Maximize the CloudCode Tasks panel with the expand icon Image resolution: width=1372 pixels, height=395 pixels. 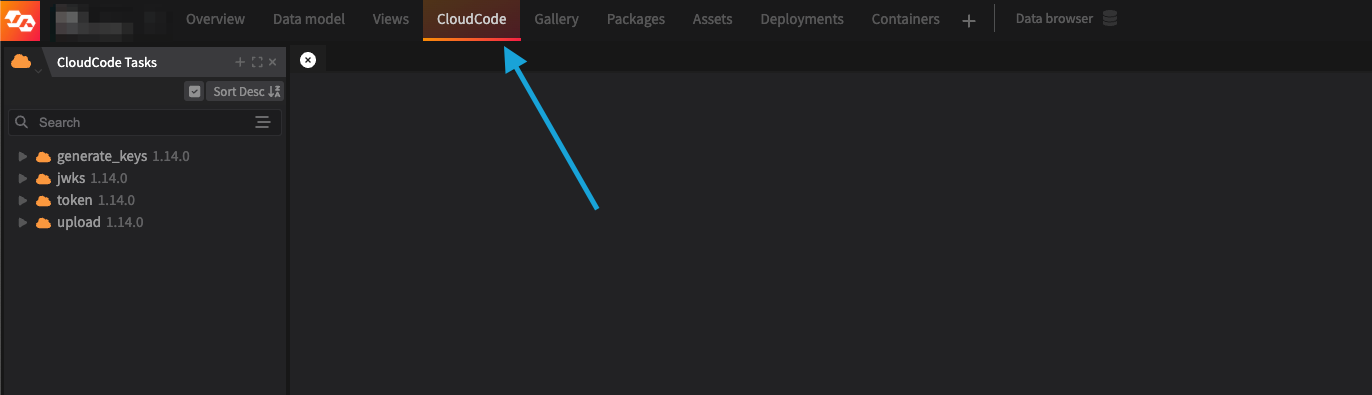pyautogui.click(x=257, y=62)
